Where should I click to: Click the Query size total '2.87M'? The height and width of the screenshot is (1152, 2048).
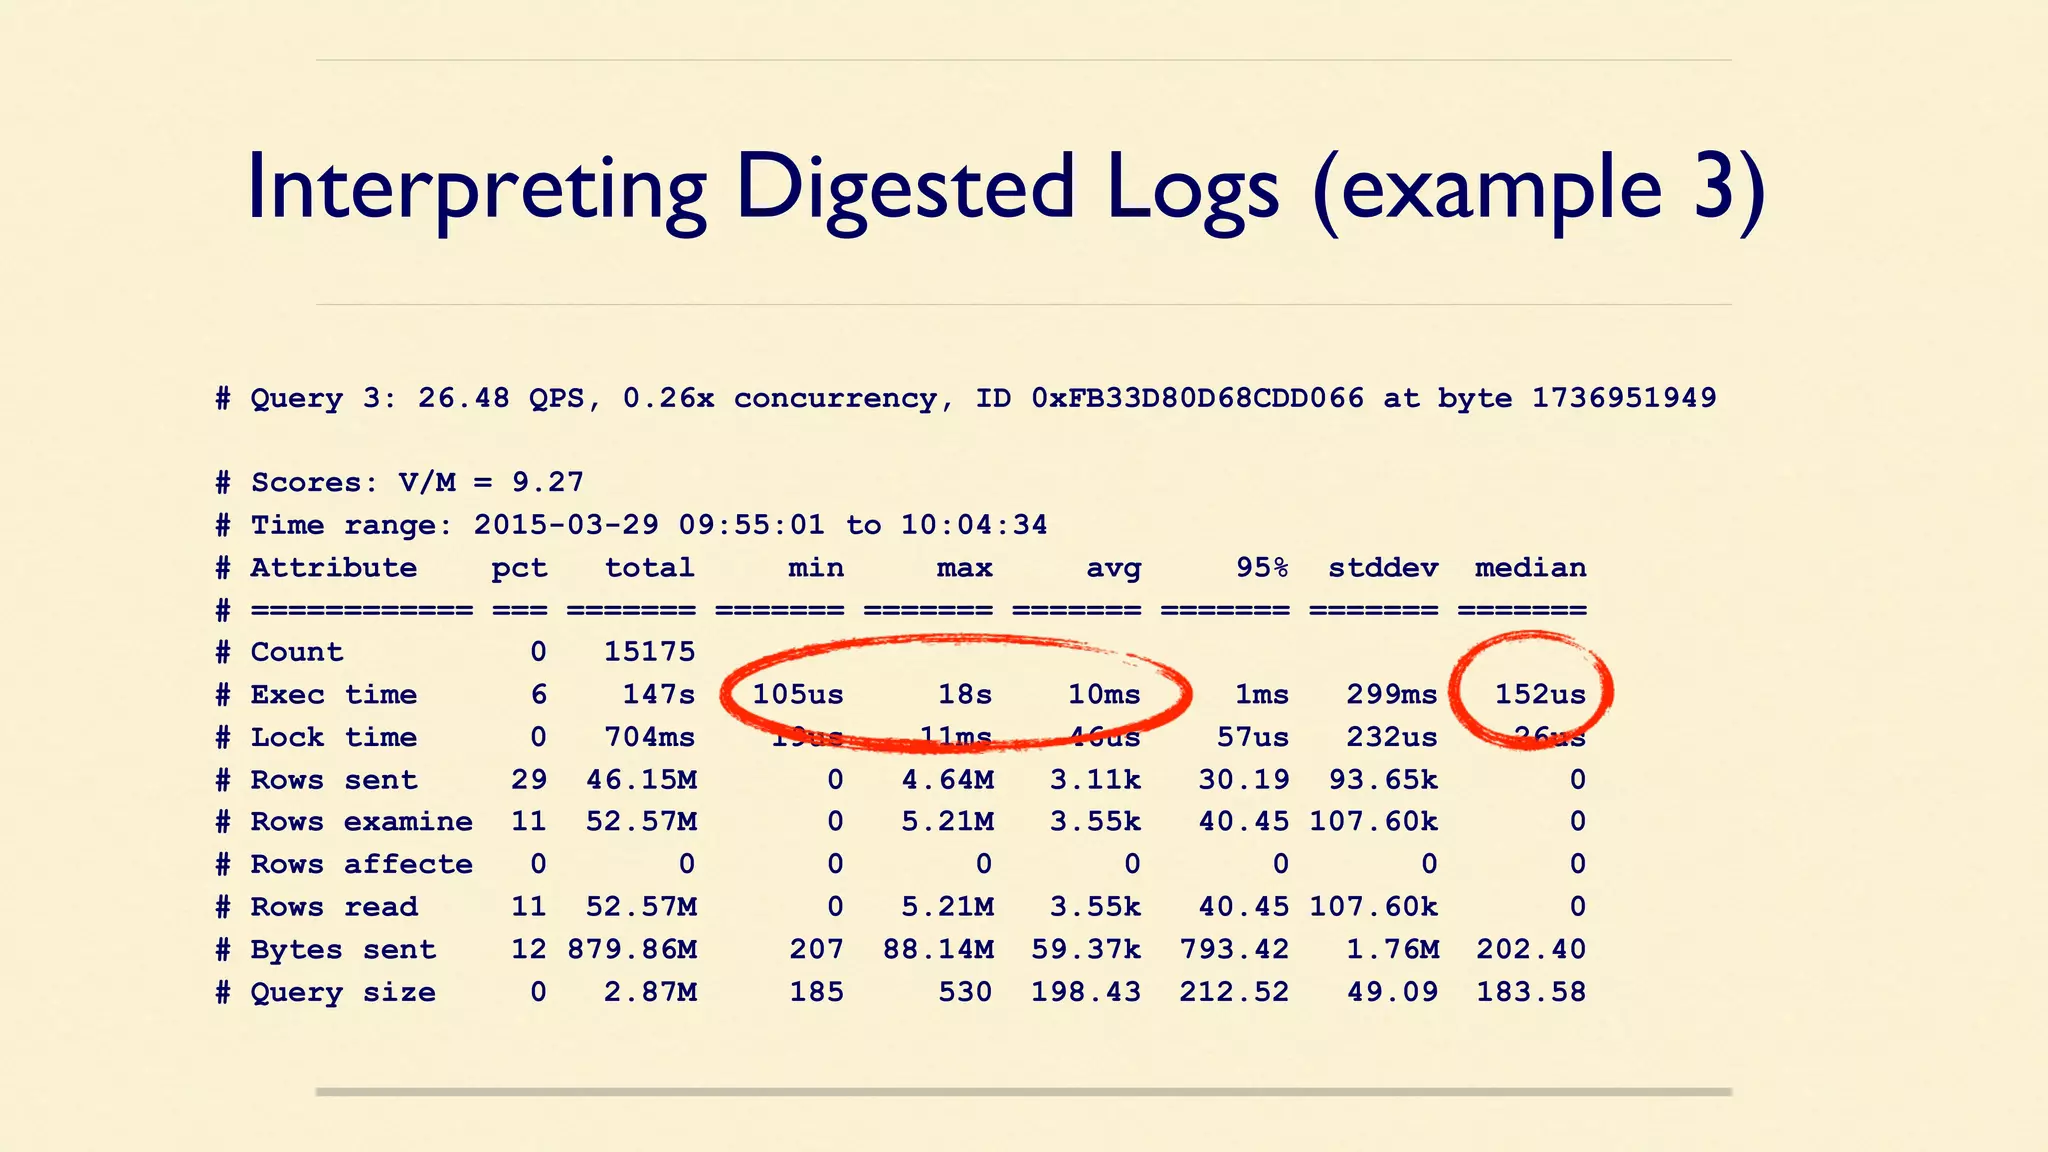pos(650,992)
